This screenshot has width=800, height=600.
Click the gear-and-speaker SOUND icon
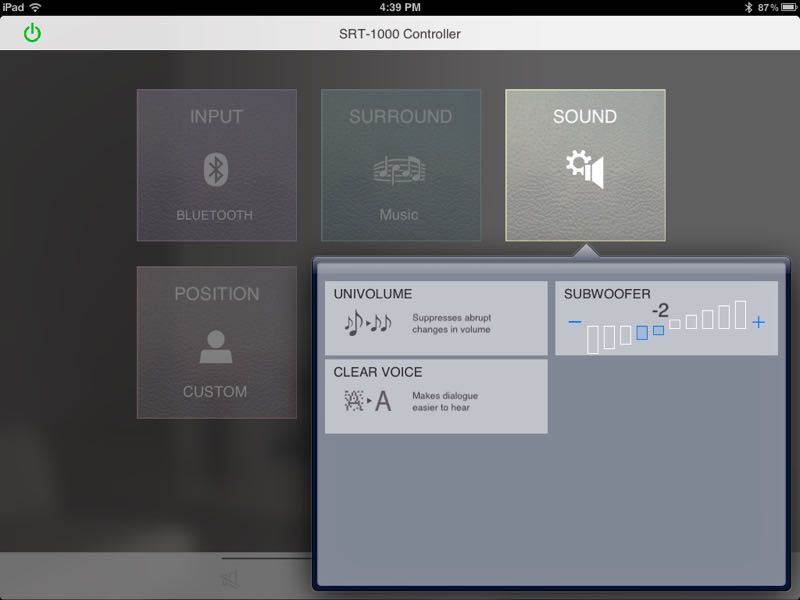pyautogui.click(x=585, y=170)
